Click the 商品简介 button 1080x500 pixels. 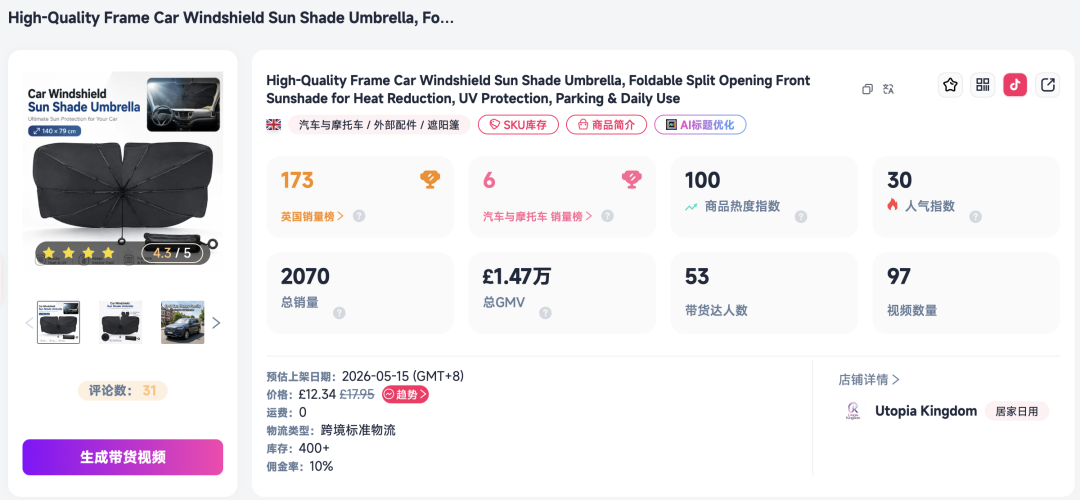pos(606,125)
